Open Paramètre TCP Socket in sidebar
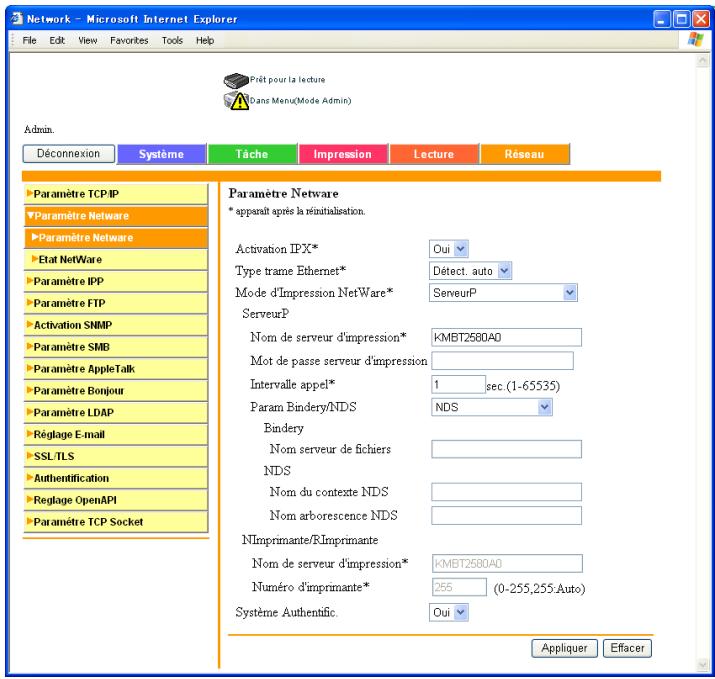This screenshot has width=715, height=679. click(x=116, y=522)
